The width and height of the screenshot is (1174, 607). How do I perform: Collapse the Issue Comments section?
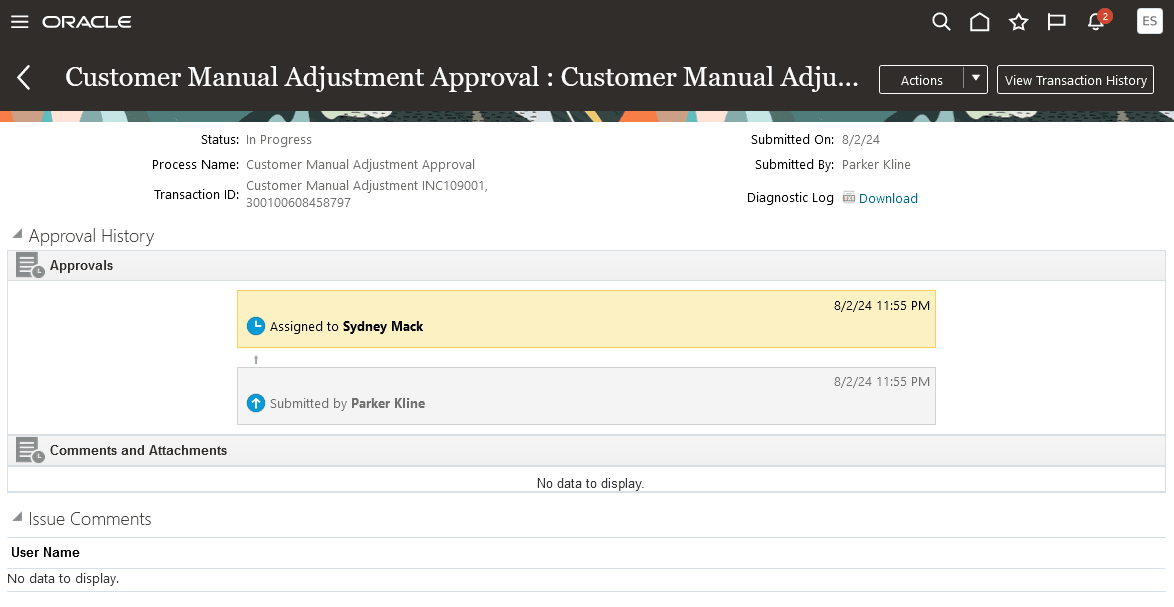(17, 517)
